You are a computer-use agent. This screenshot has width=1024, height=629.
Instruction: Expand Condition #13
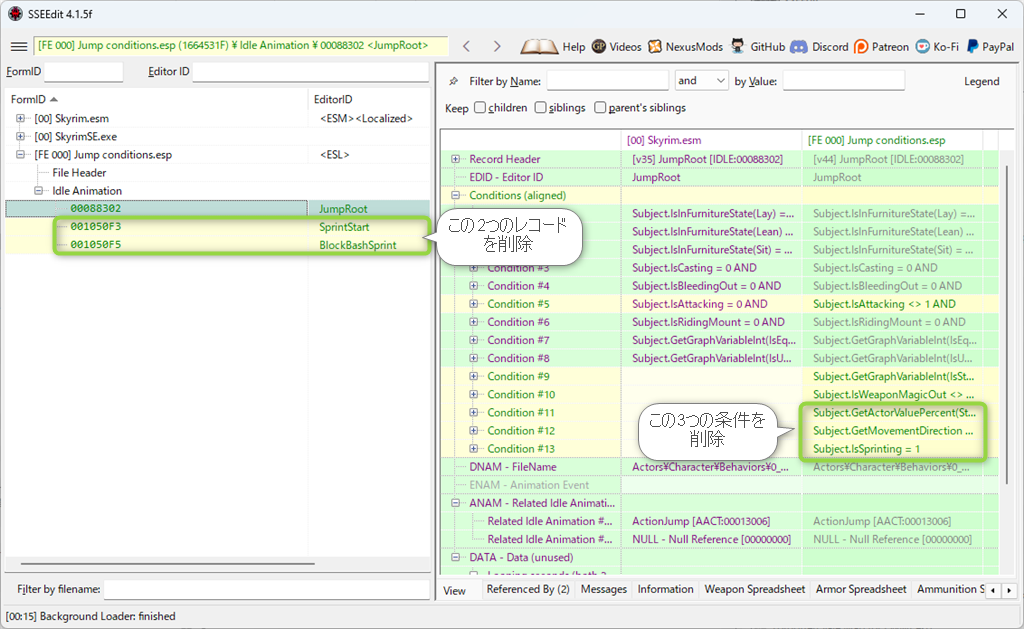tap(473, 449)
